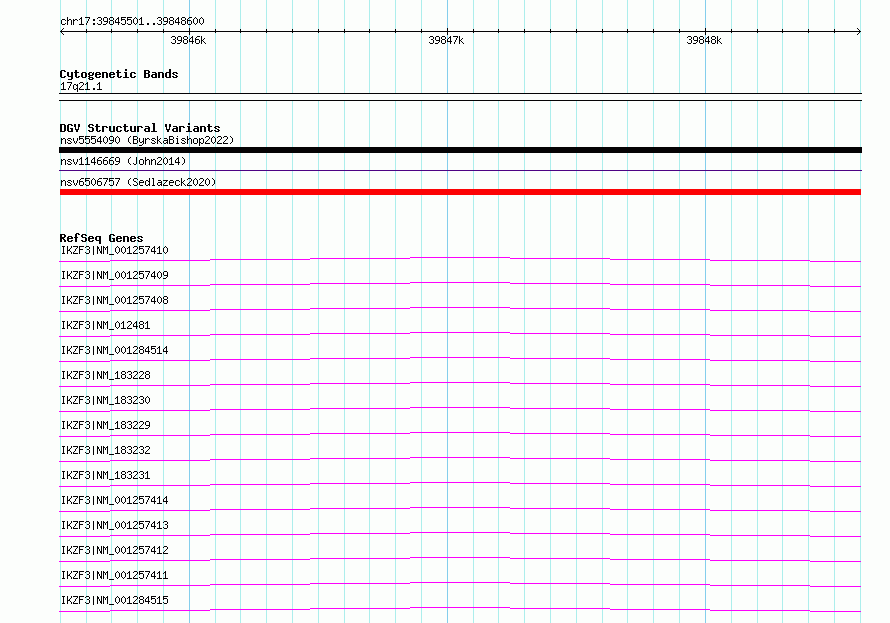Open transcript IKZF3|NM_001257410
890x623 pixels.
pyautogui.click(x=115, y=250)
